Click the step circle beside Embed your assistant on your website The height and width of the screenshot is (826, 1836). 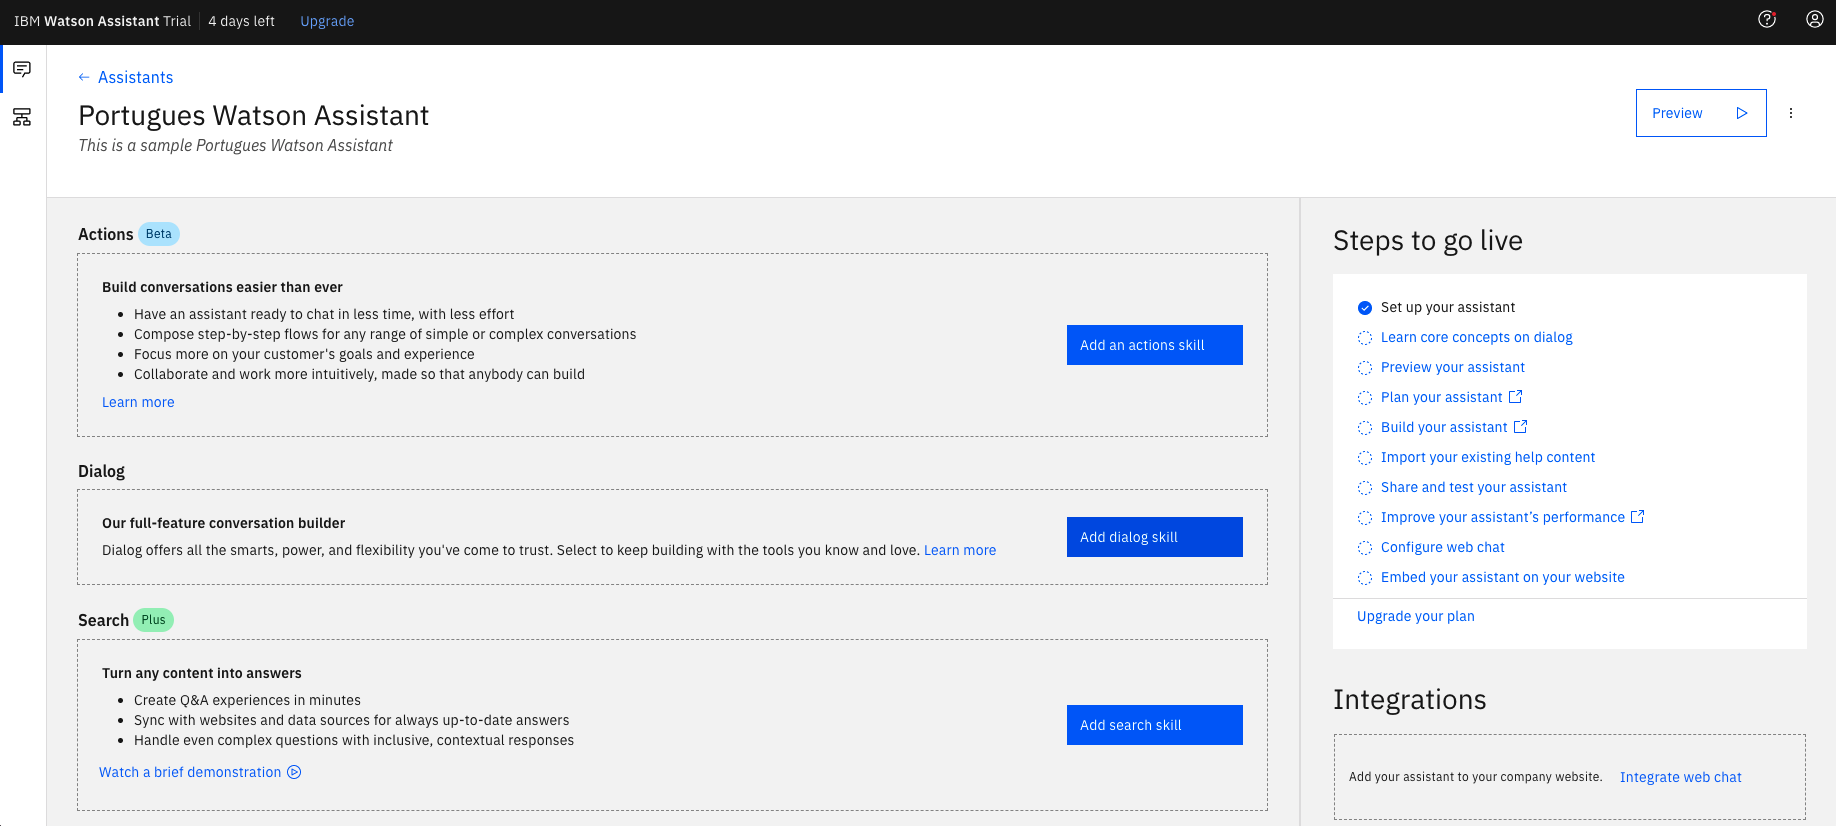(x=1365, y=578)
